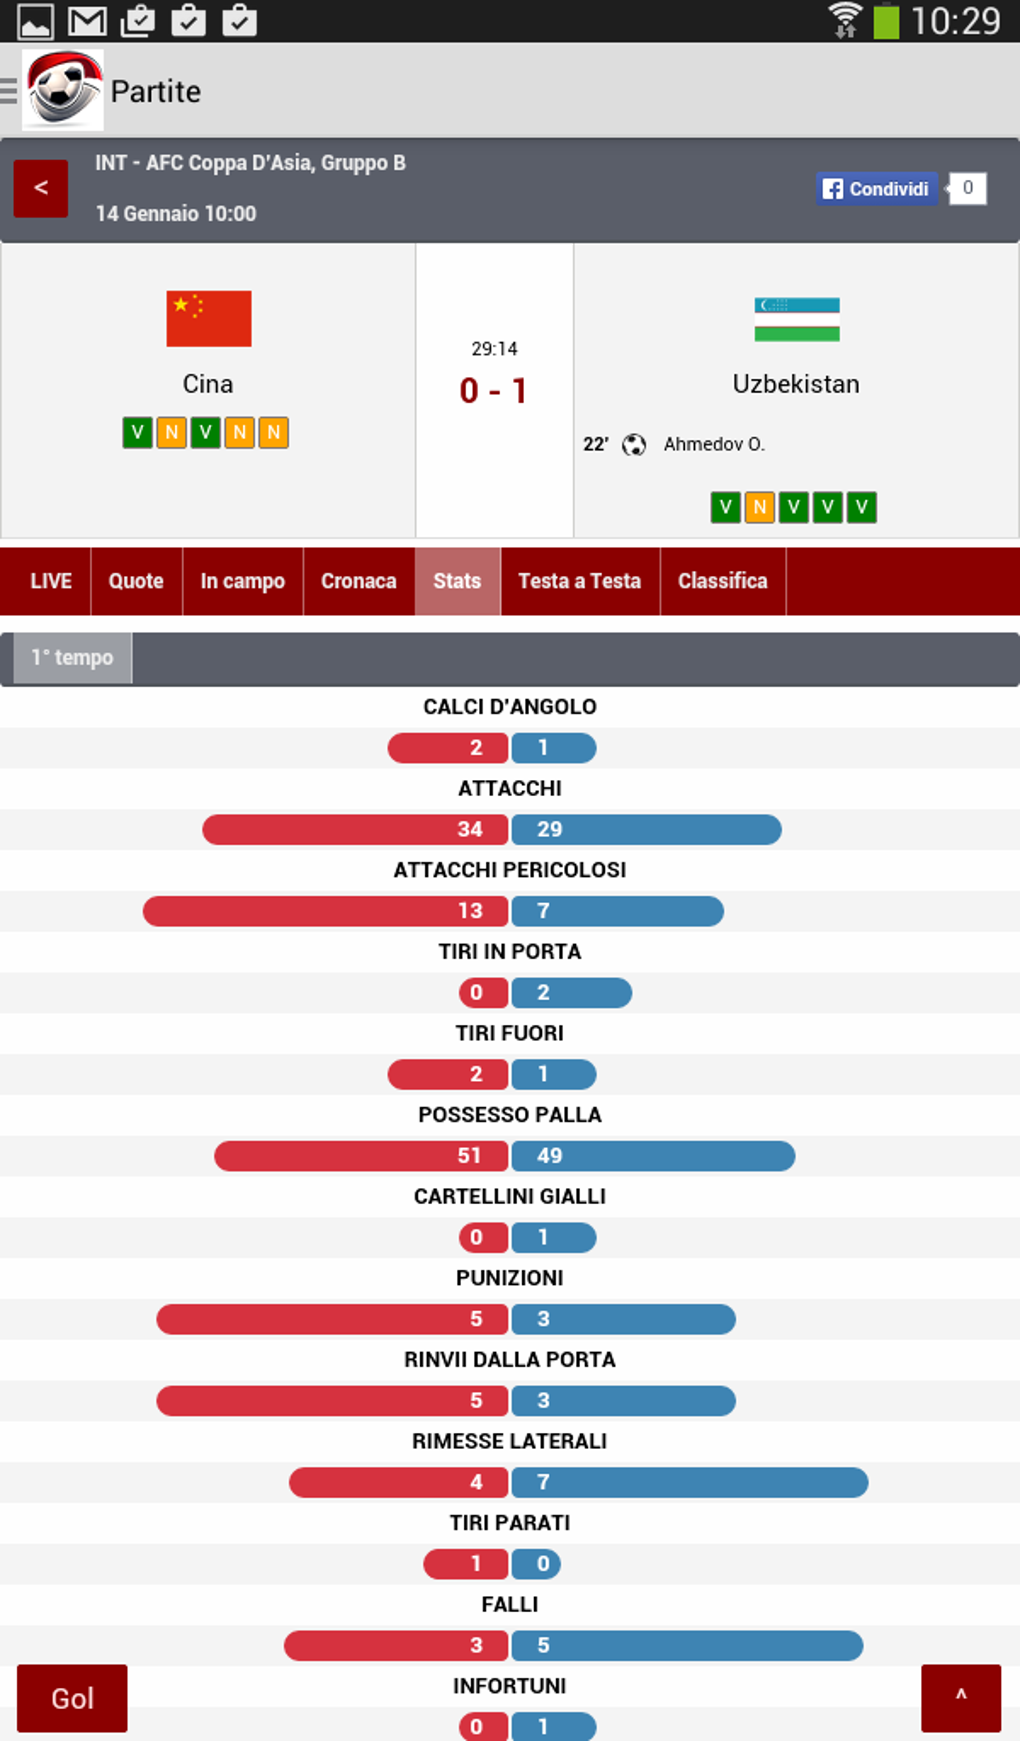Click the Uzbekistan flag icon
This screenshot has width=1020, height=1741.
pyautogui.click(x=797, y=319)
